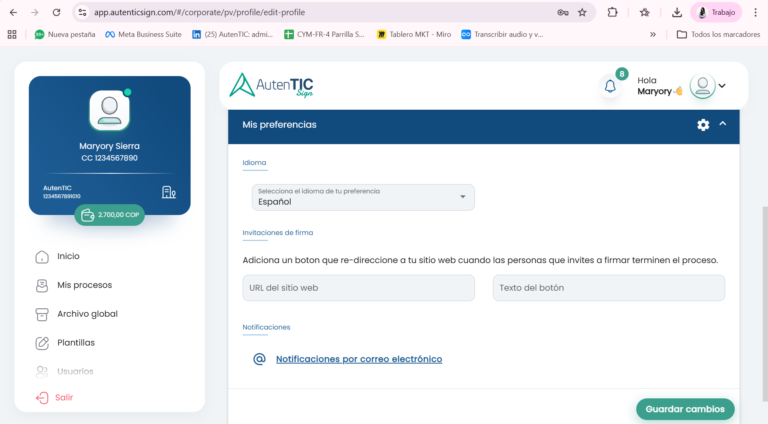Click the company building icon on profile card
768x424 pixels.
point(168,192)
